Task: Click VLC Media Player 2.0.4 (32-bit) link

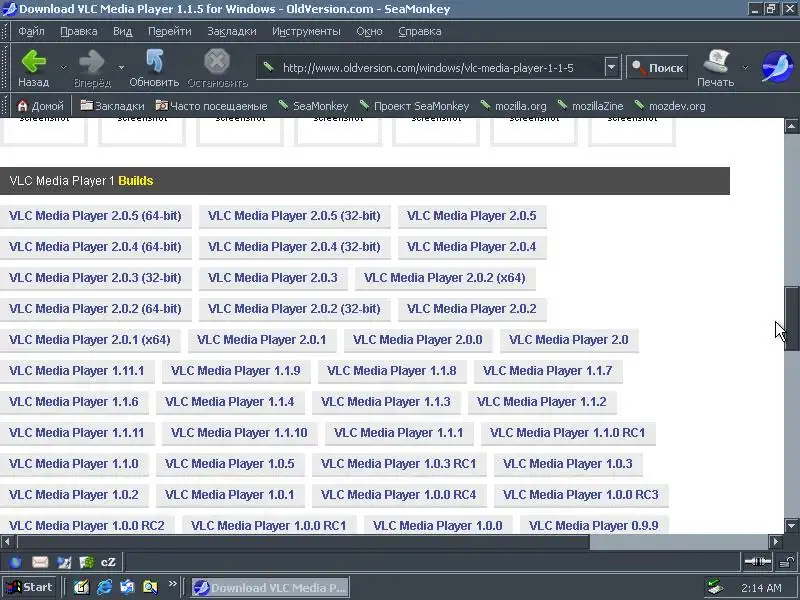Action: (294, 247)
